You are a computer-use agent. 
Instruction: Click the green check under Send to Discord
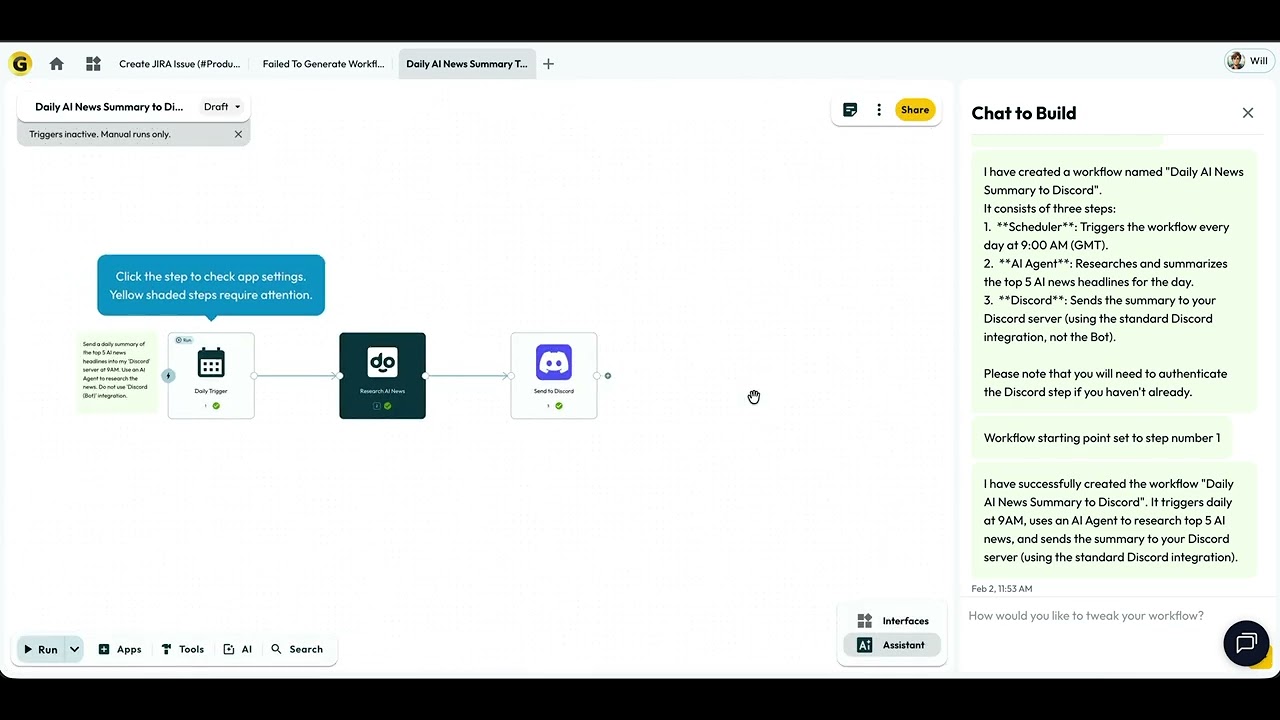(x=558, y=406)
